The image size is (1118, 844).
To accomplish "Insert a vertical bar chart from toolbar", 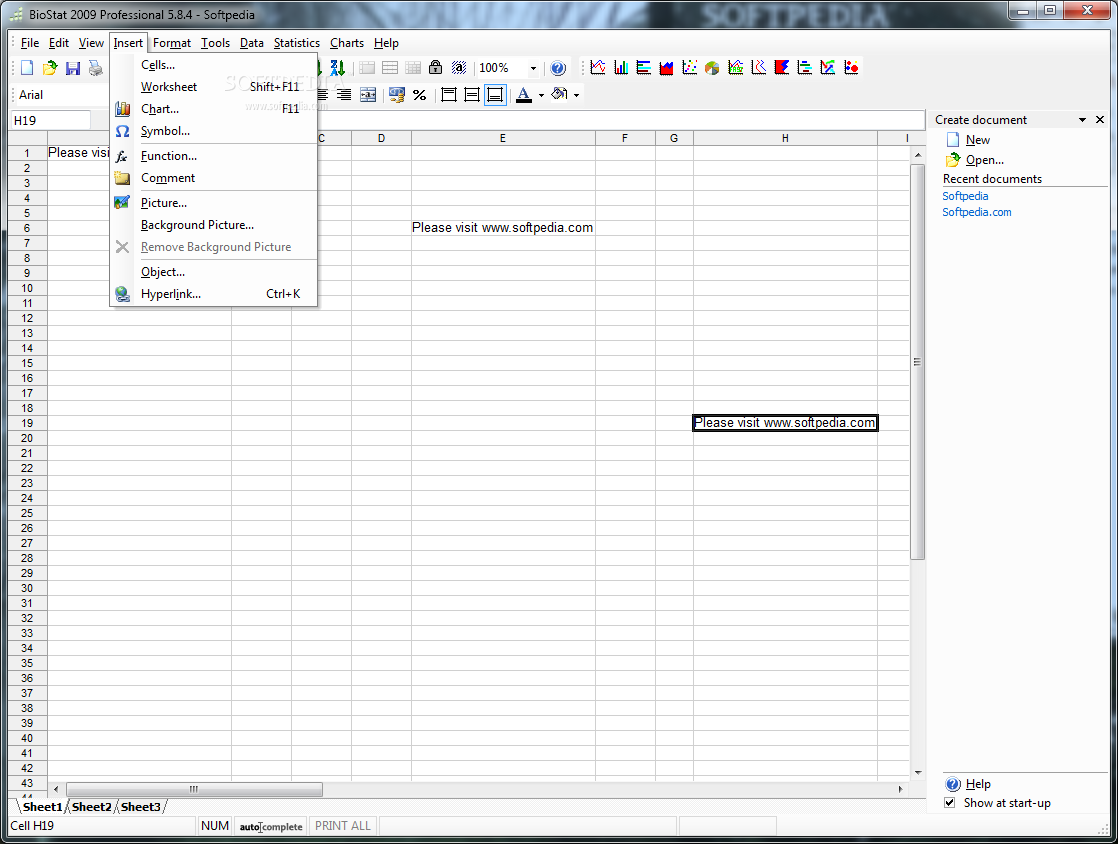I will (621, 67).
